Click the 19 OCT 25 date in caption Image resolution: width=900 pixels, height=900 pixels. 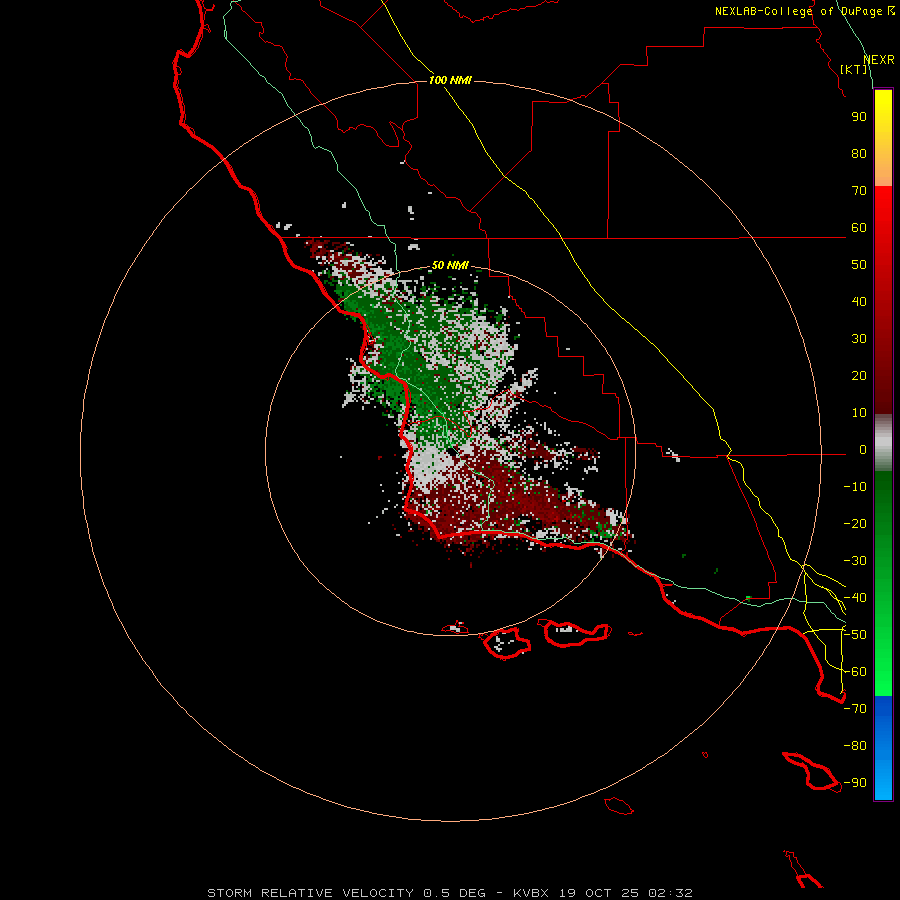pos(599,893)
